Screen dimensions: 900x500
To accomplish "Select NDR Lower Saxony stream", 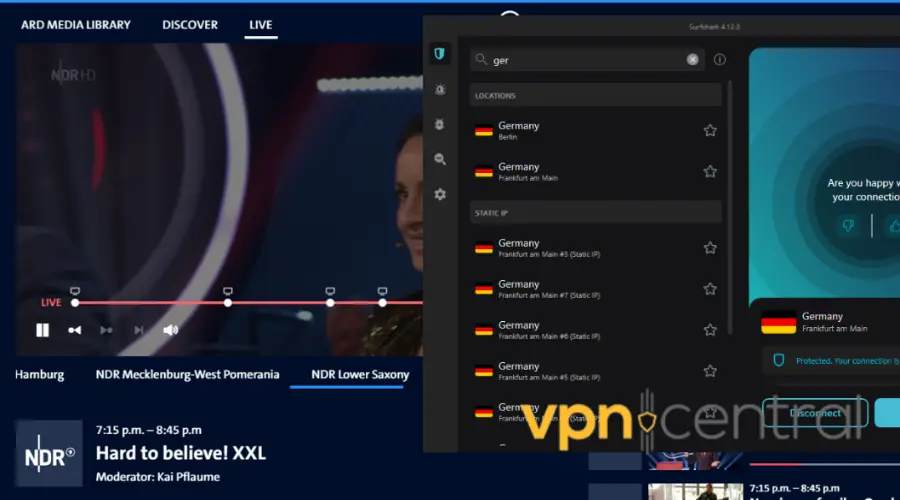I will [x=360, y=375].
